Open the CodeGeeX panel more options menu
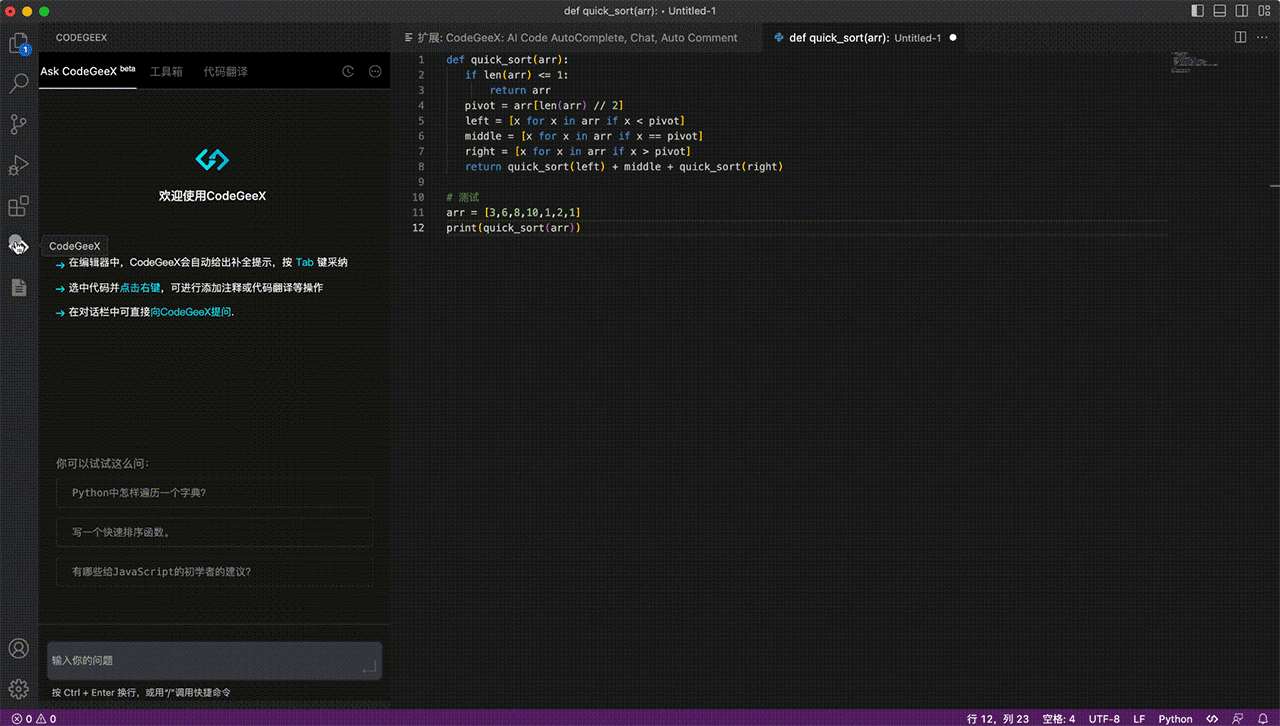This screenshot has width=1280, height=726. point(375,72)
